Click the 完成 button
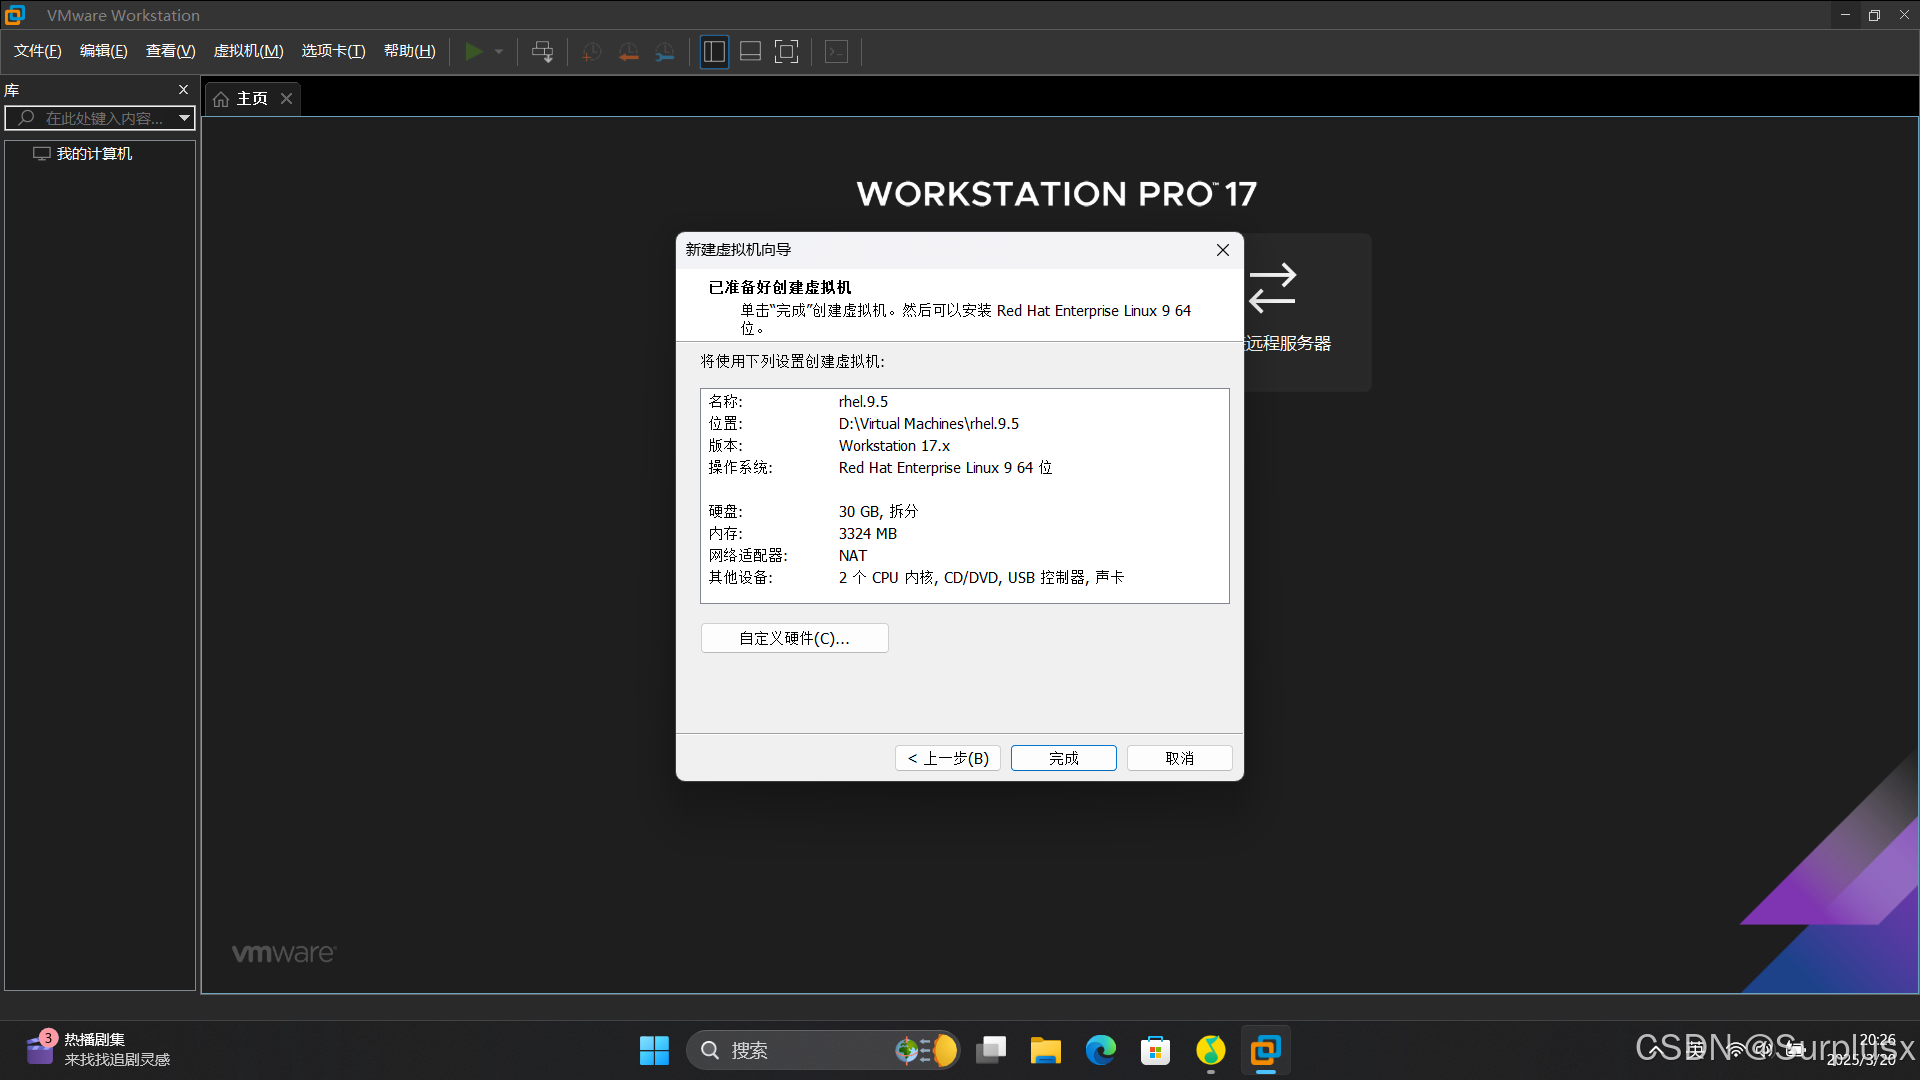 coord(1063,758)
